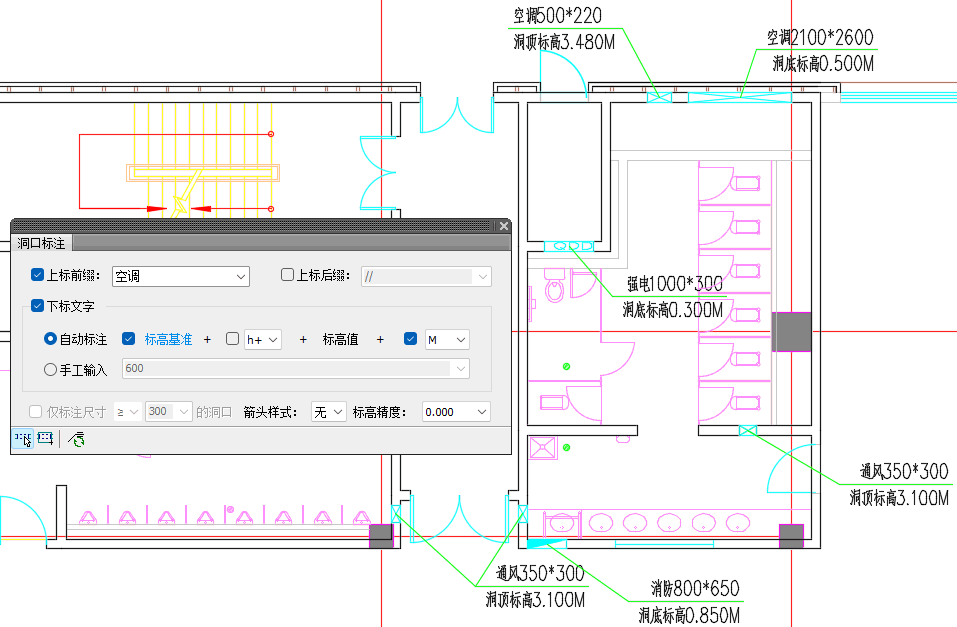
Task: Check the box before the h+ dropdown
Action: pyautogui.click(x=233, y=339)
